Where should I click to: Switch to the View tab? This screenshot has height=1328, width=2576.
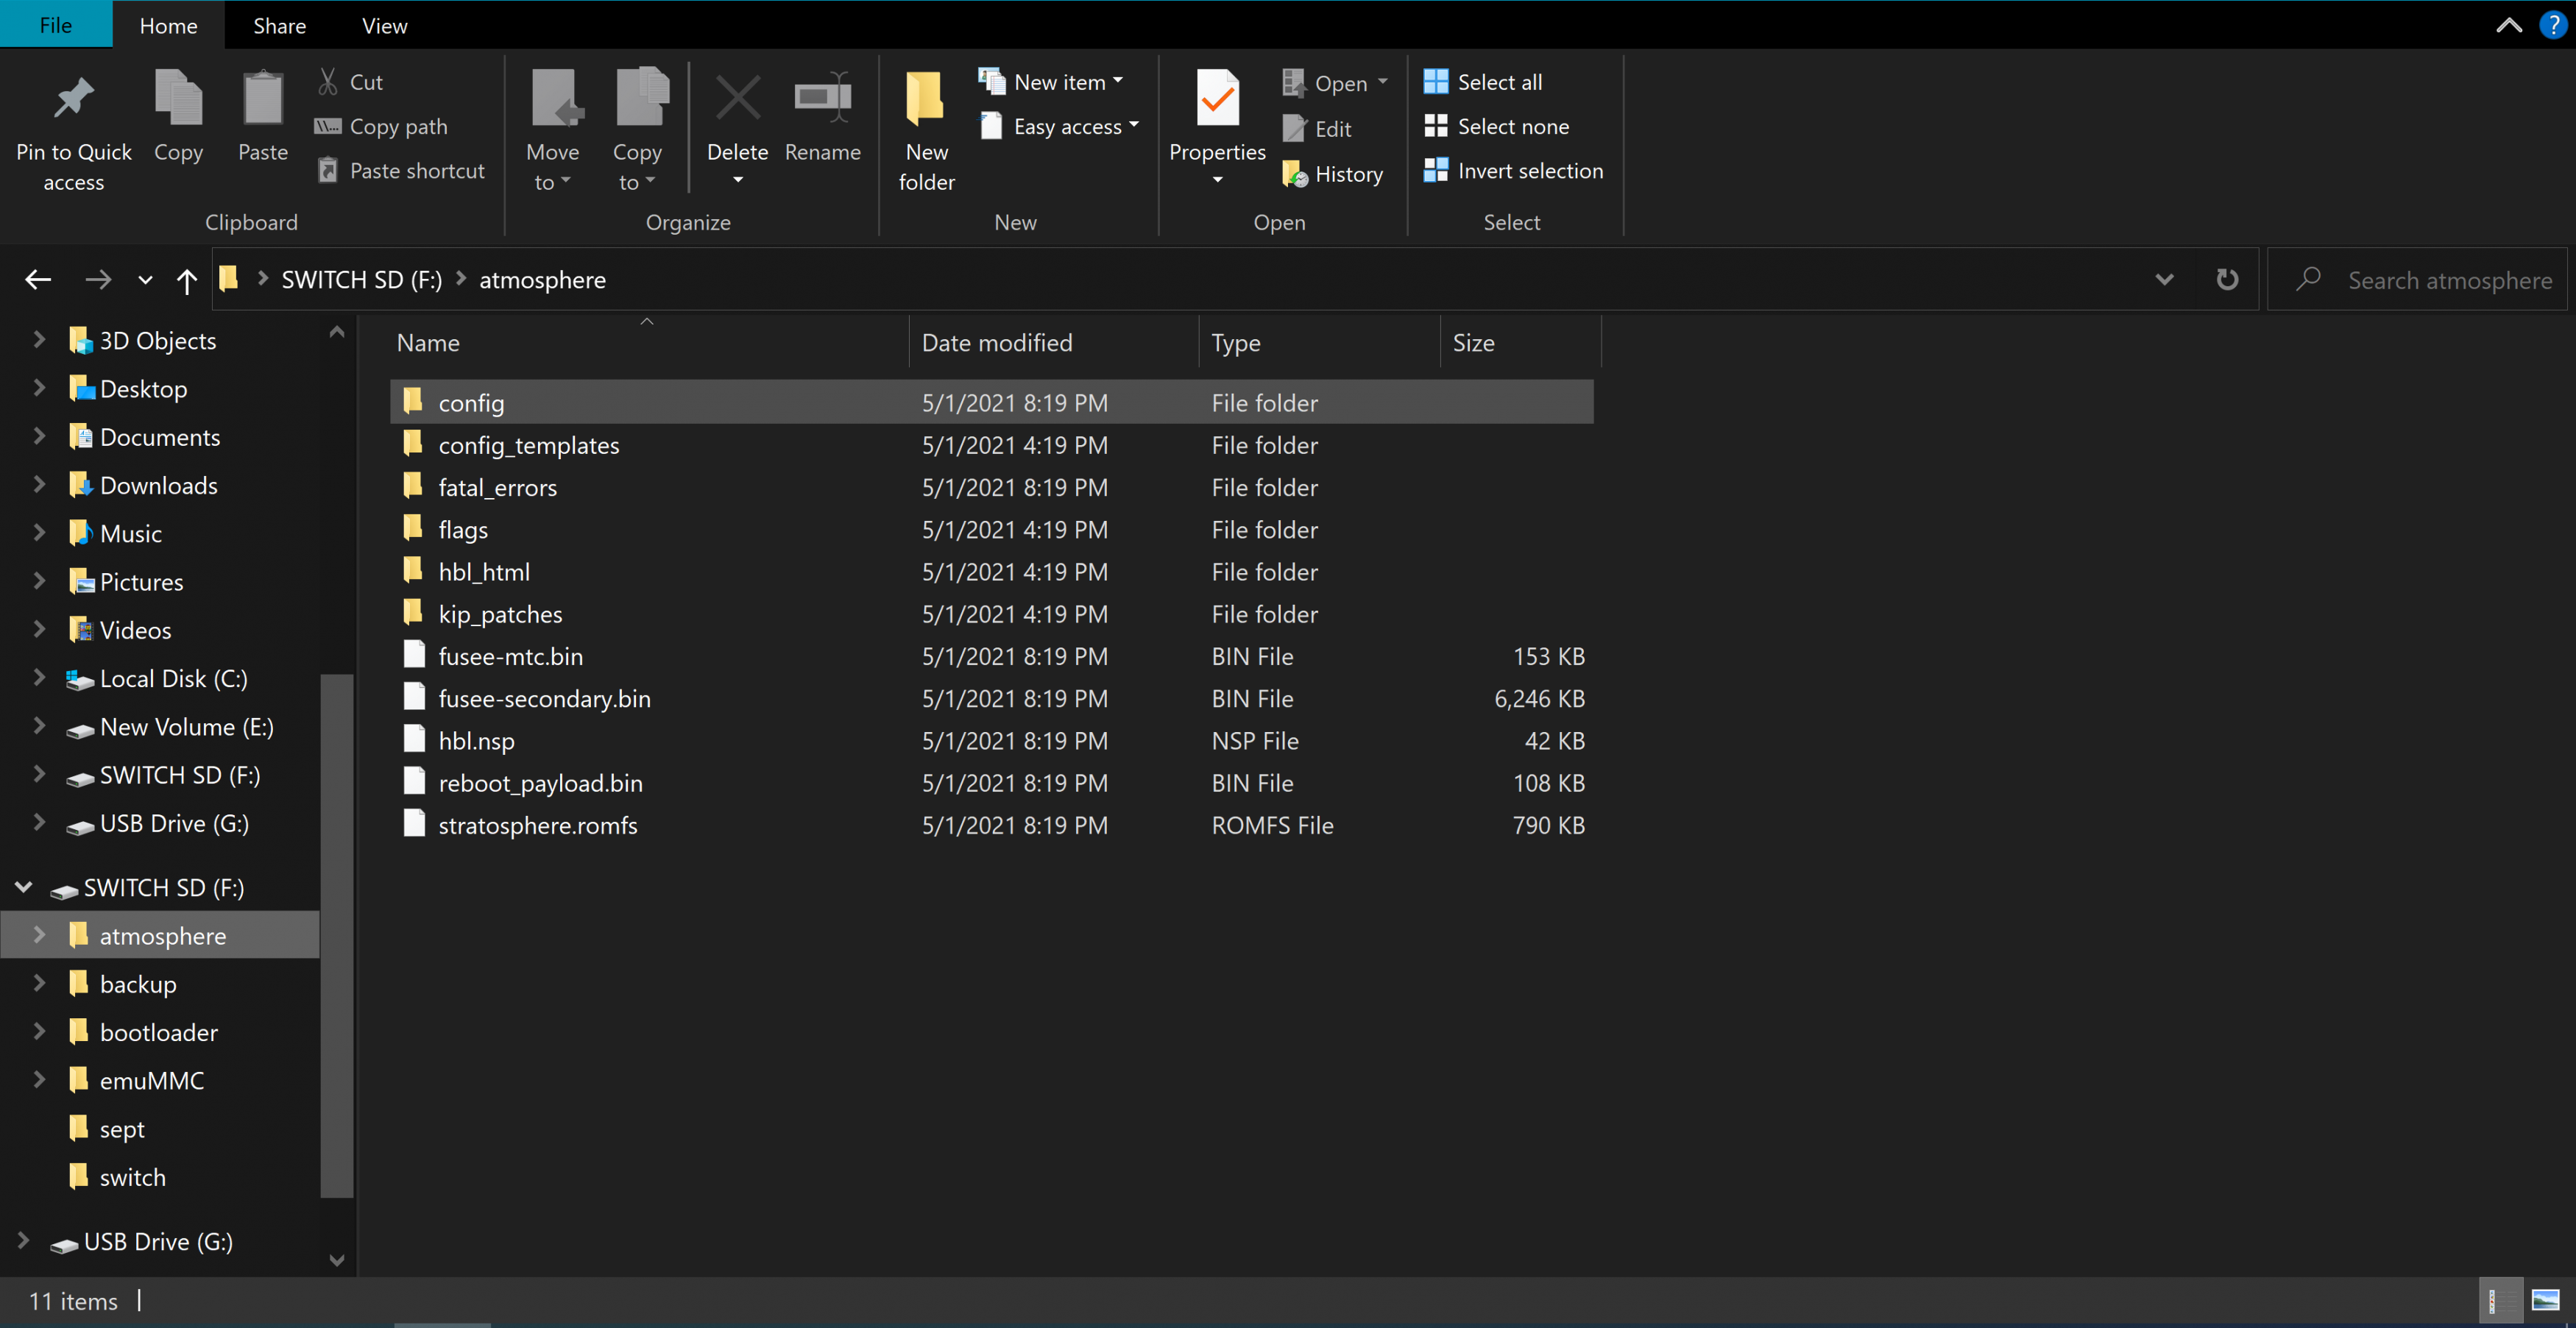pyautogui.click(x=384, y=26)
